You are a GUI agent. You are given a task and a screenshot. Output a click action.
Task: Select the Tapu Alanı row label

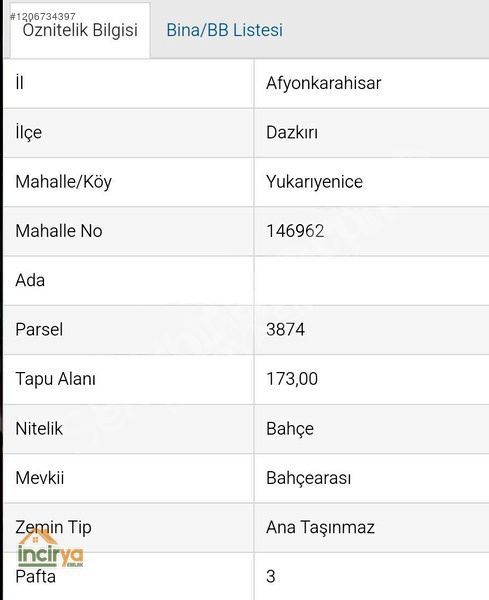[55, 379]
